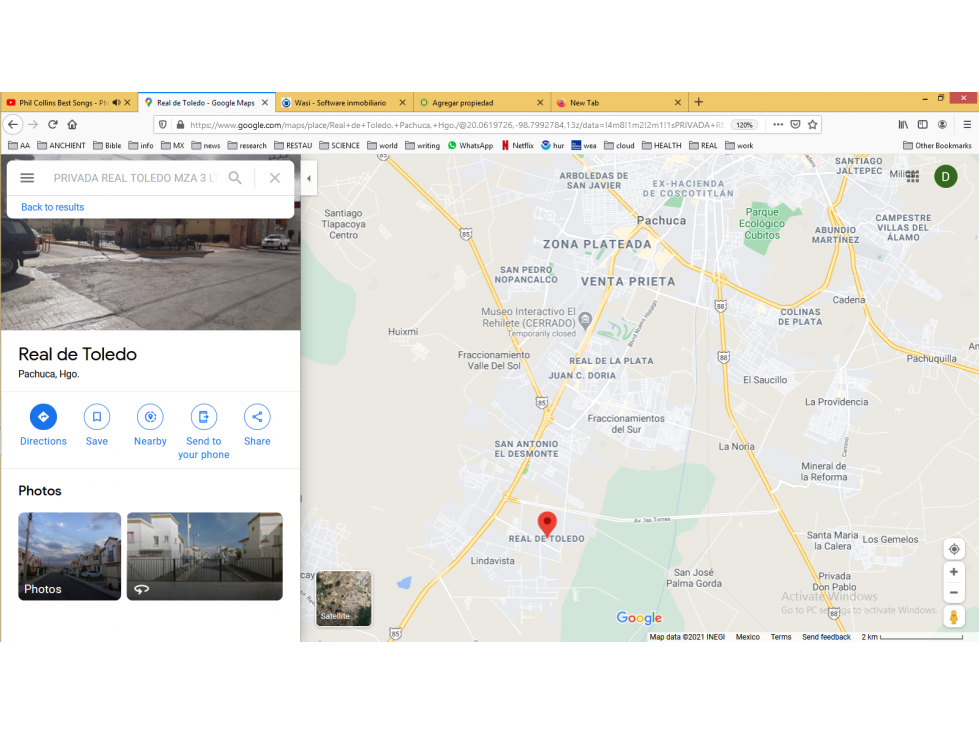979x734 pixels.
Task: Click the Maps search input field
Action: pyautogui.click(x=135, y=178)
